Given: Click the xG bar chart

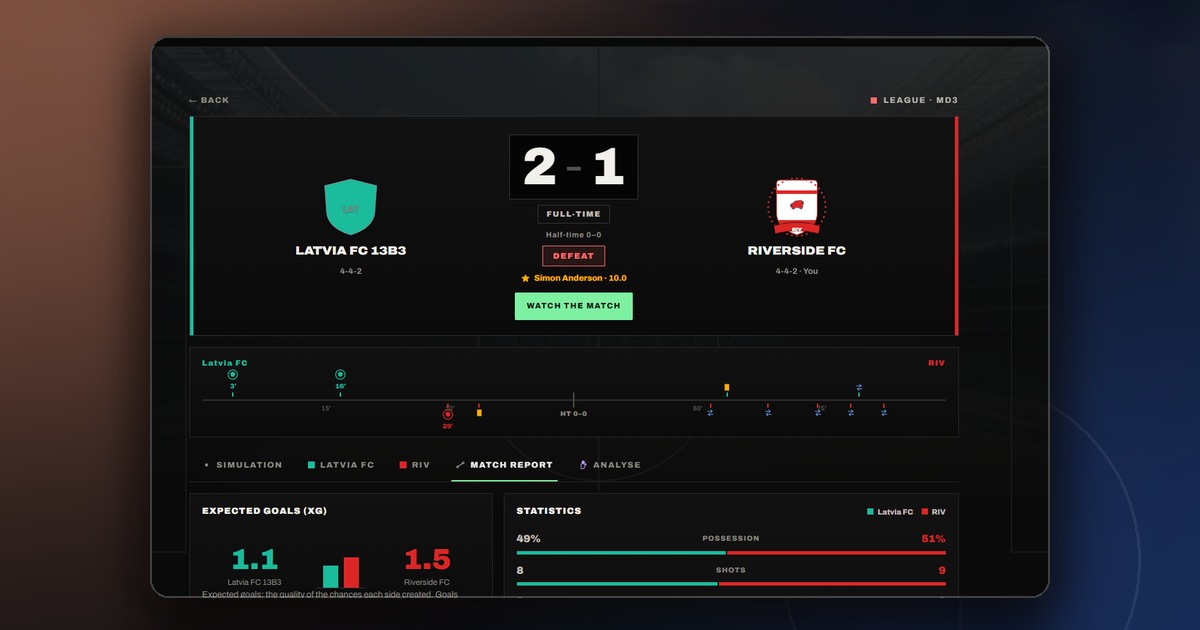Looking at the screenshot, I should pyautogui.click(x=341, y=573).
